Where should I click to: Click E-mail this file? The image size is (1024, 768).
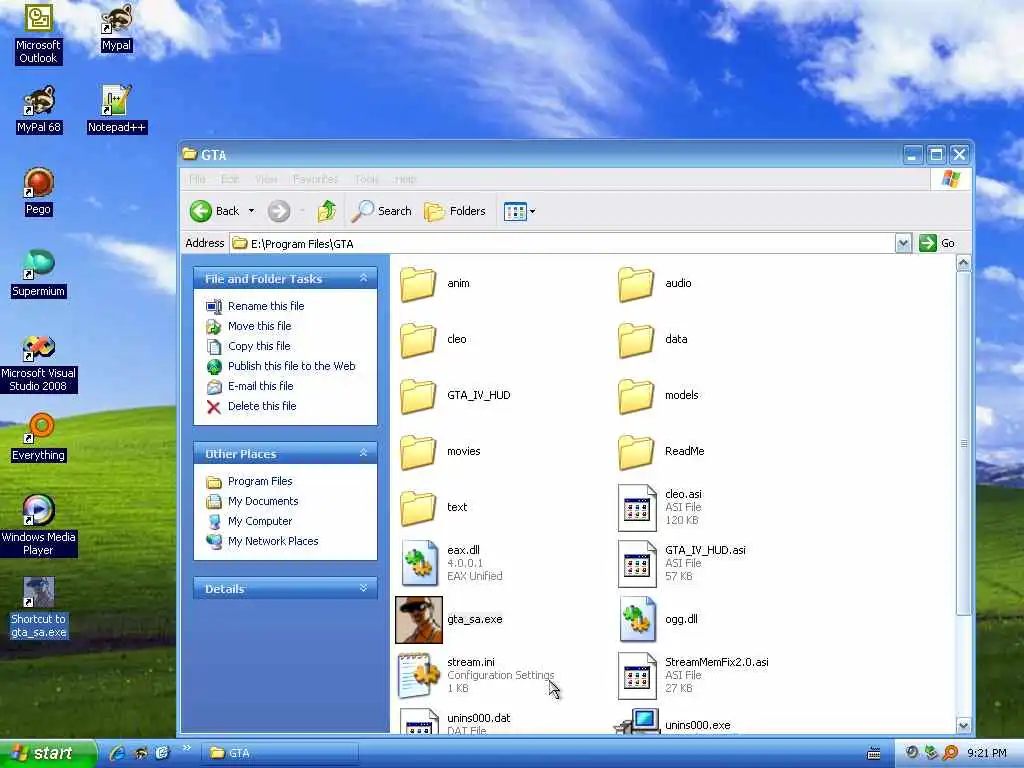261,386
